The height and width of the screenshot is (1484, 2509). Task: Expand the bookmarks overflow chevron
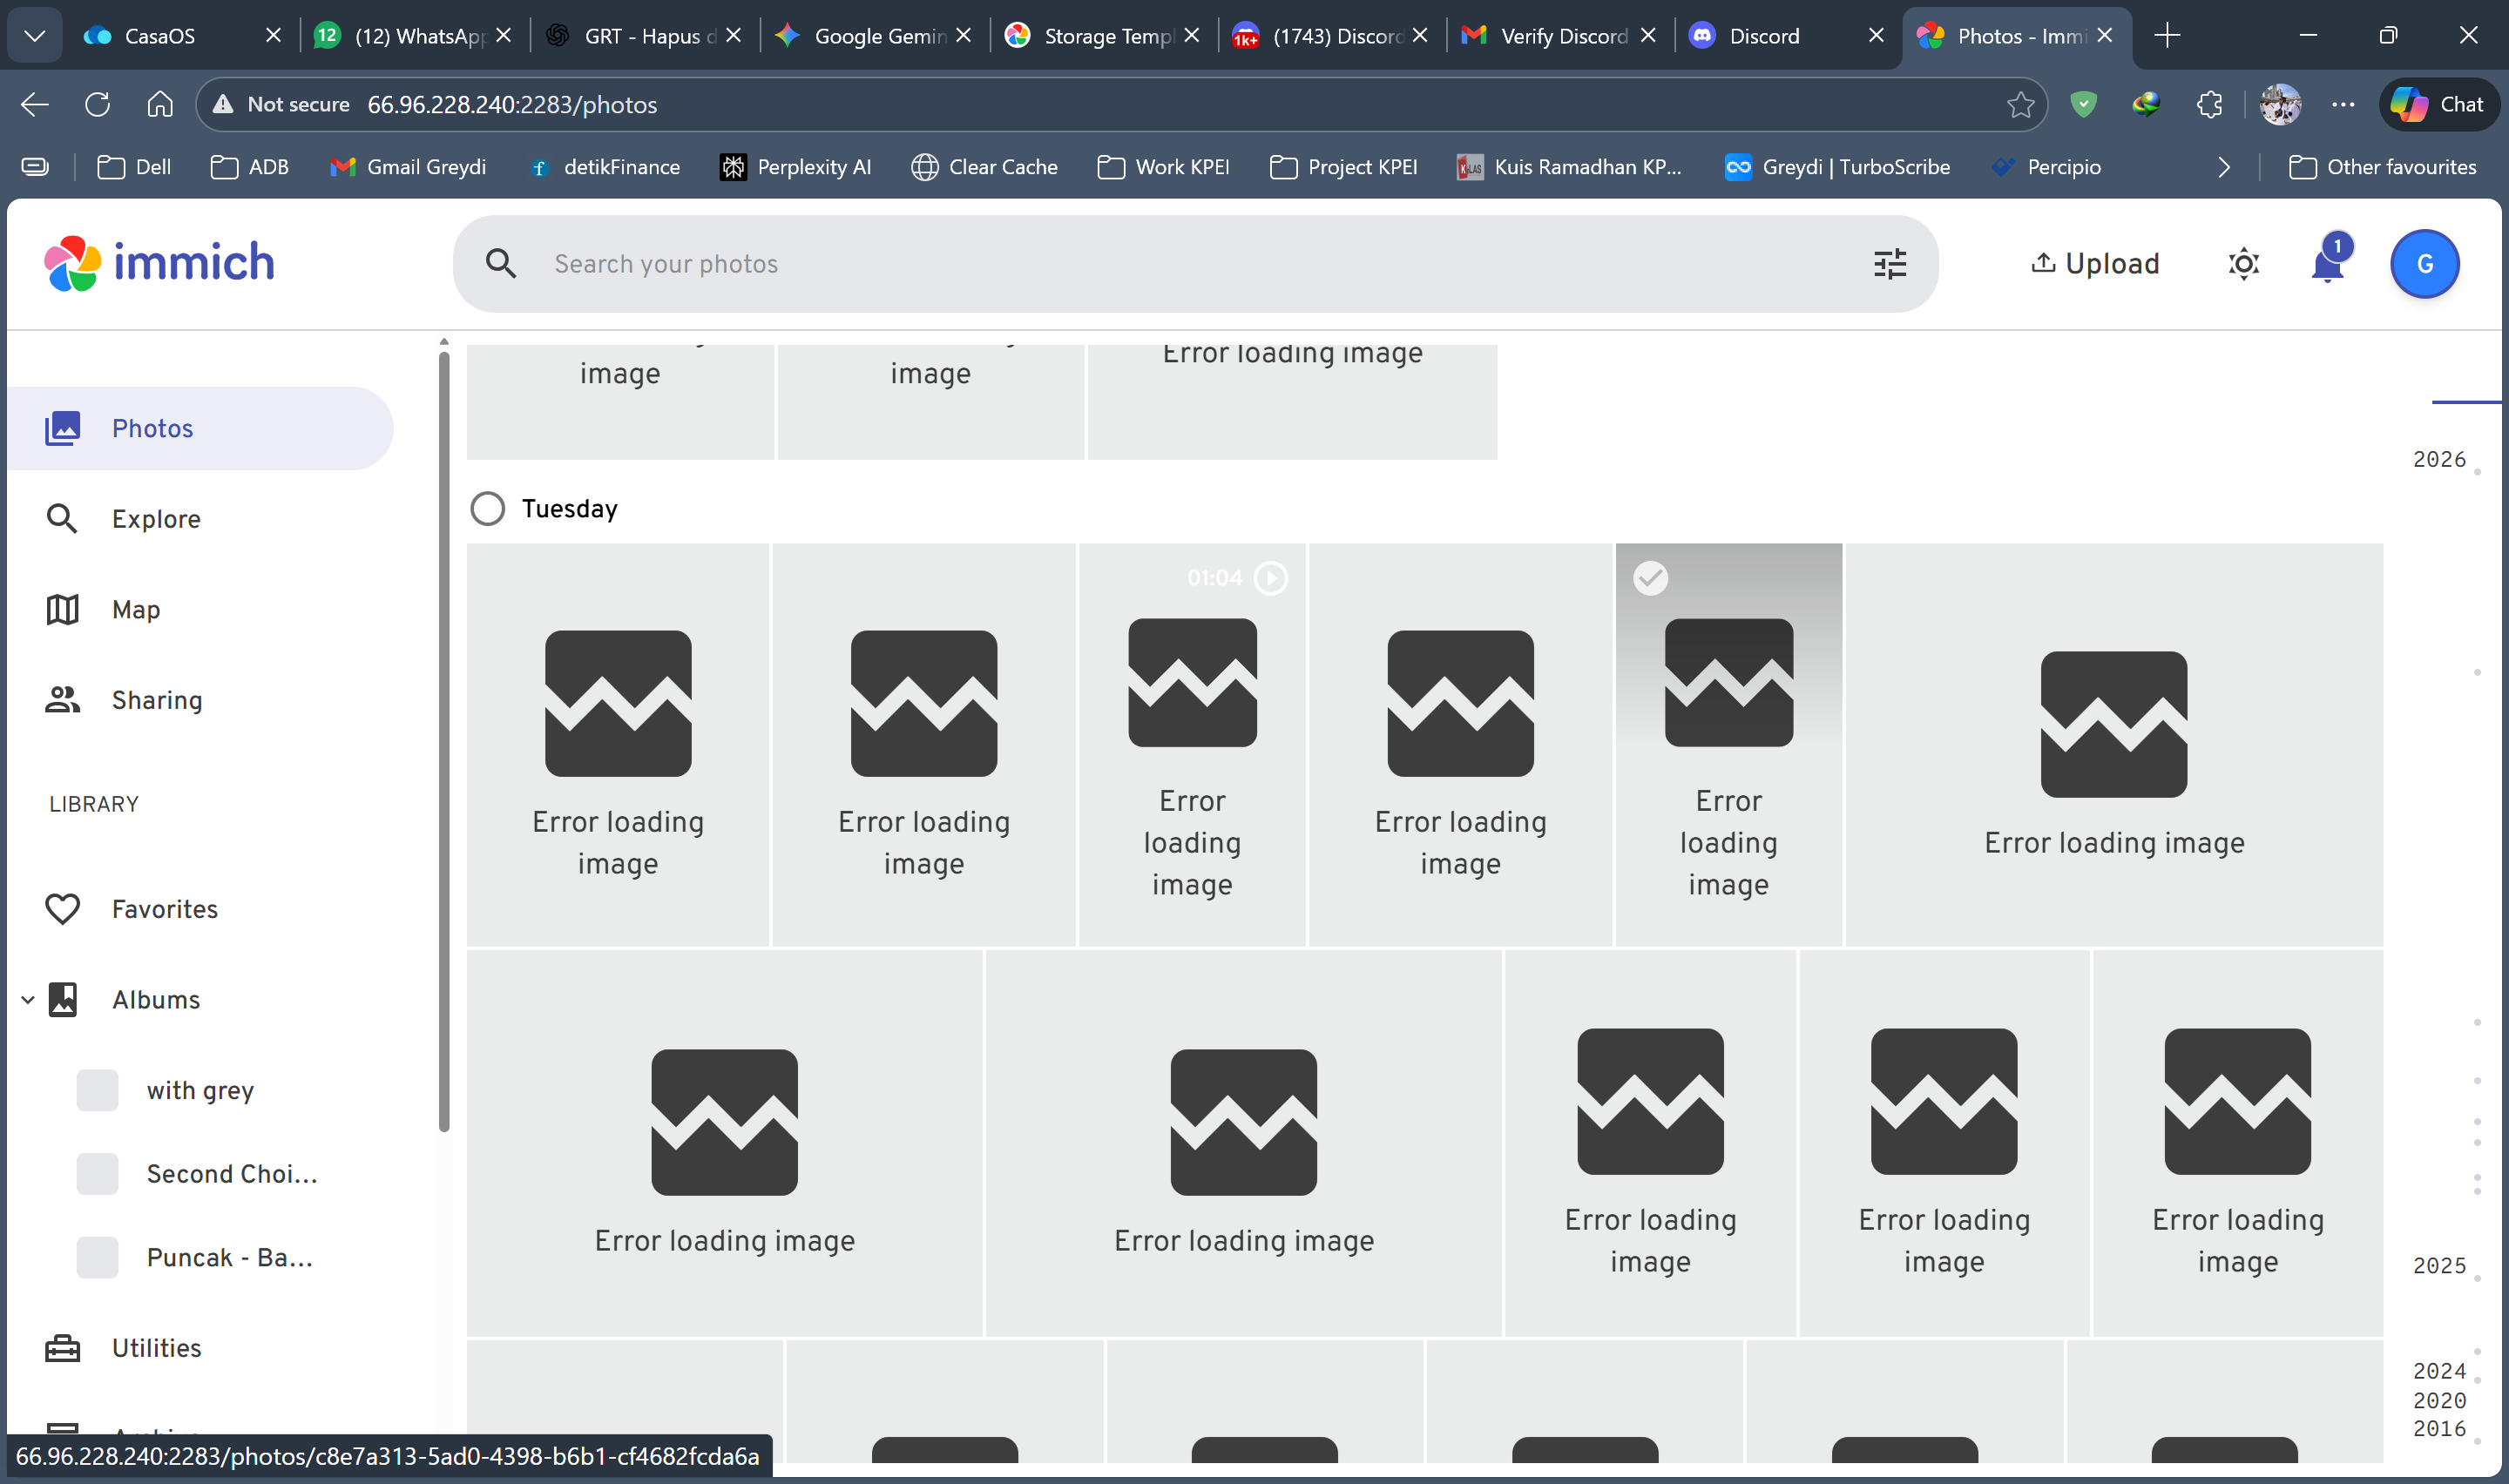click(2222, 167)
